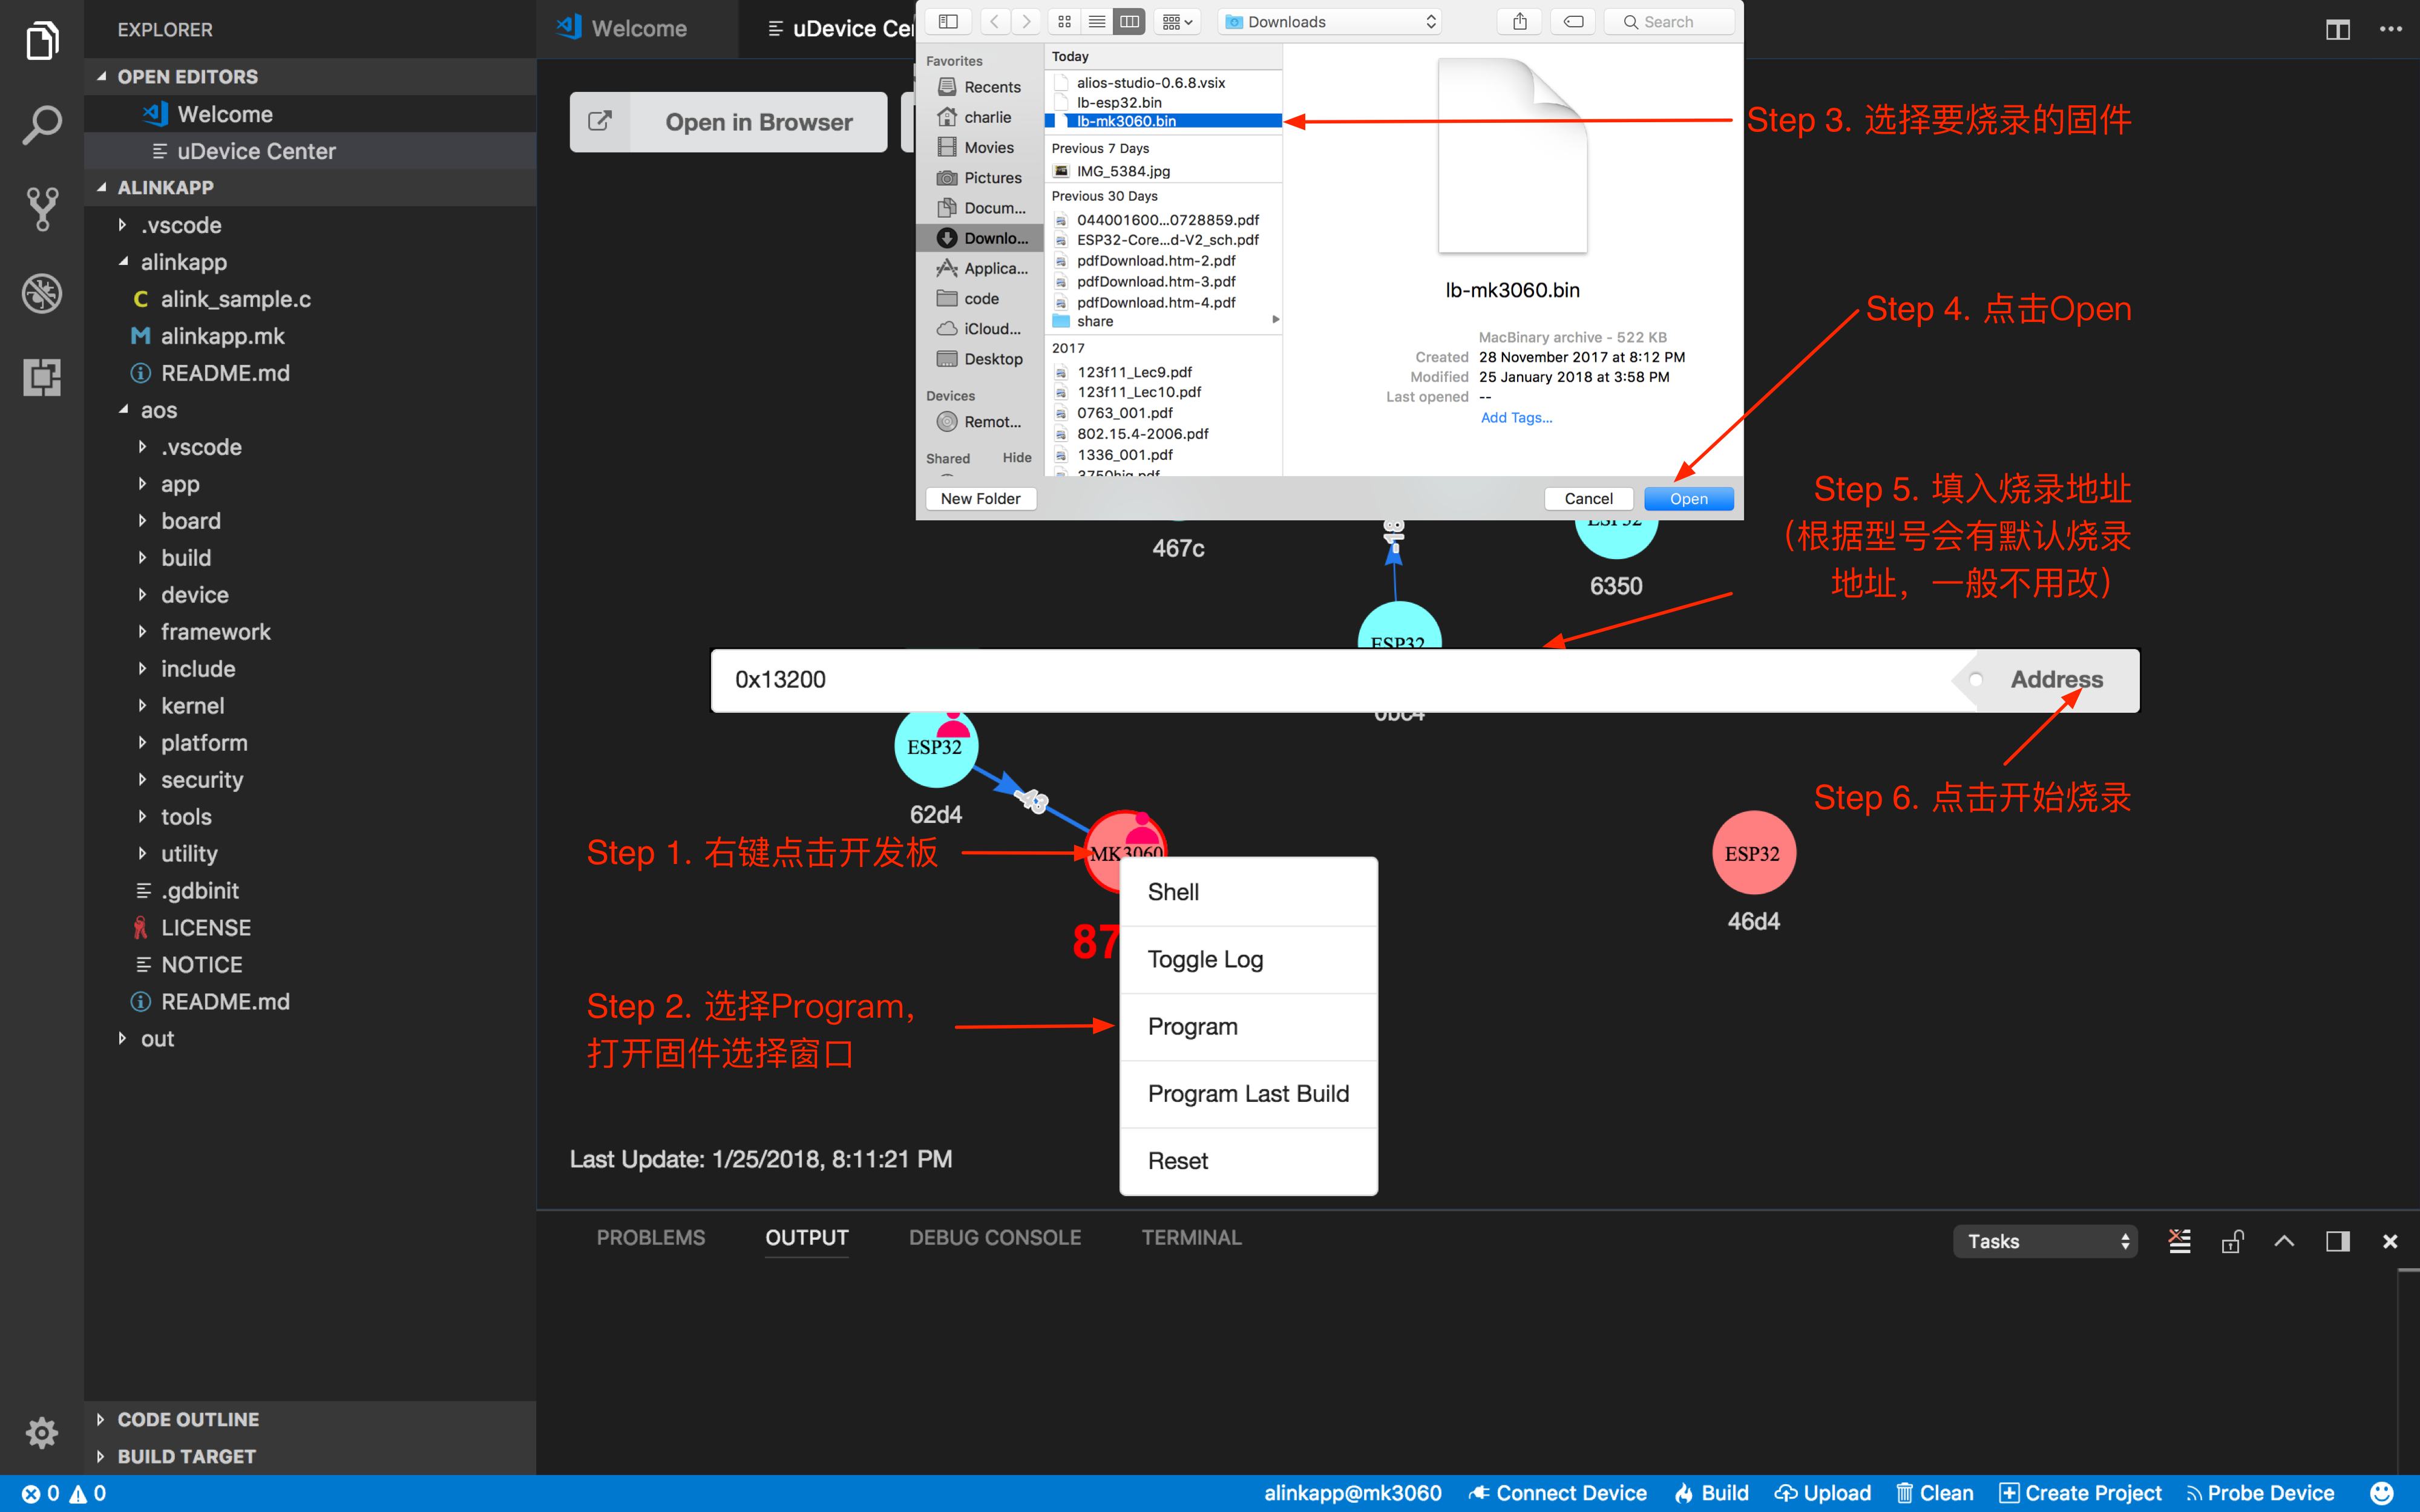Move panel to the right icon
The width and height of the screenshot is (2420, 1512).
pos(2338,1241)
